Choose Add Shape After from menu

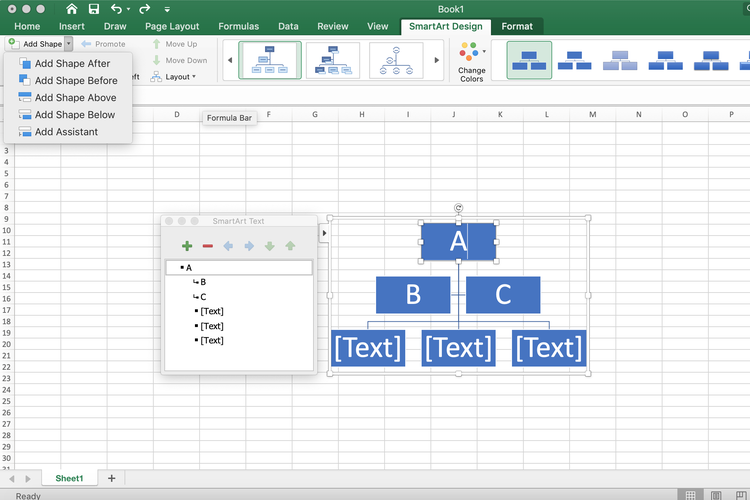(x=72, y=63)
